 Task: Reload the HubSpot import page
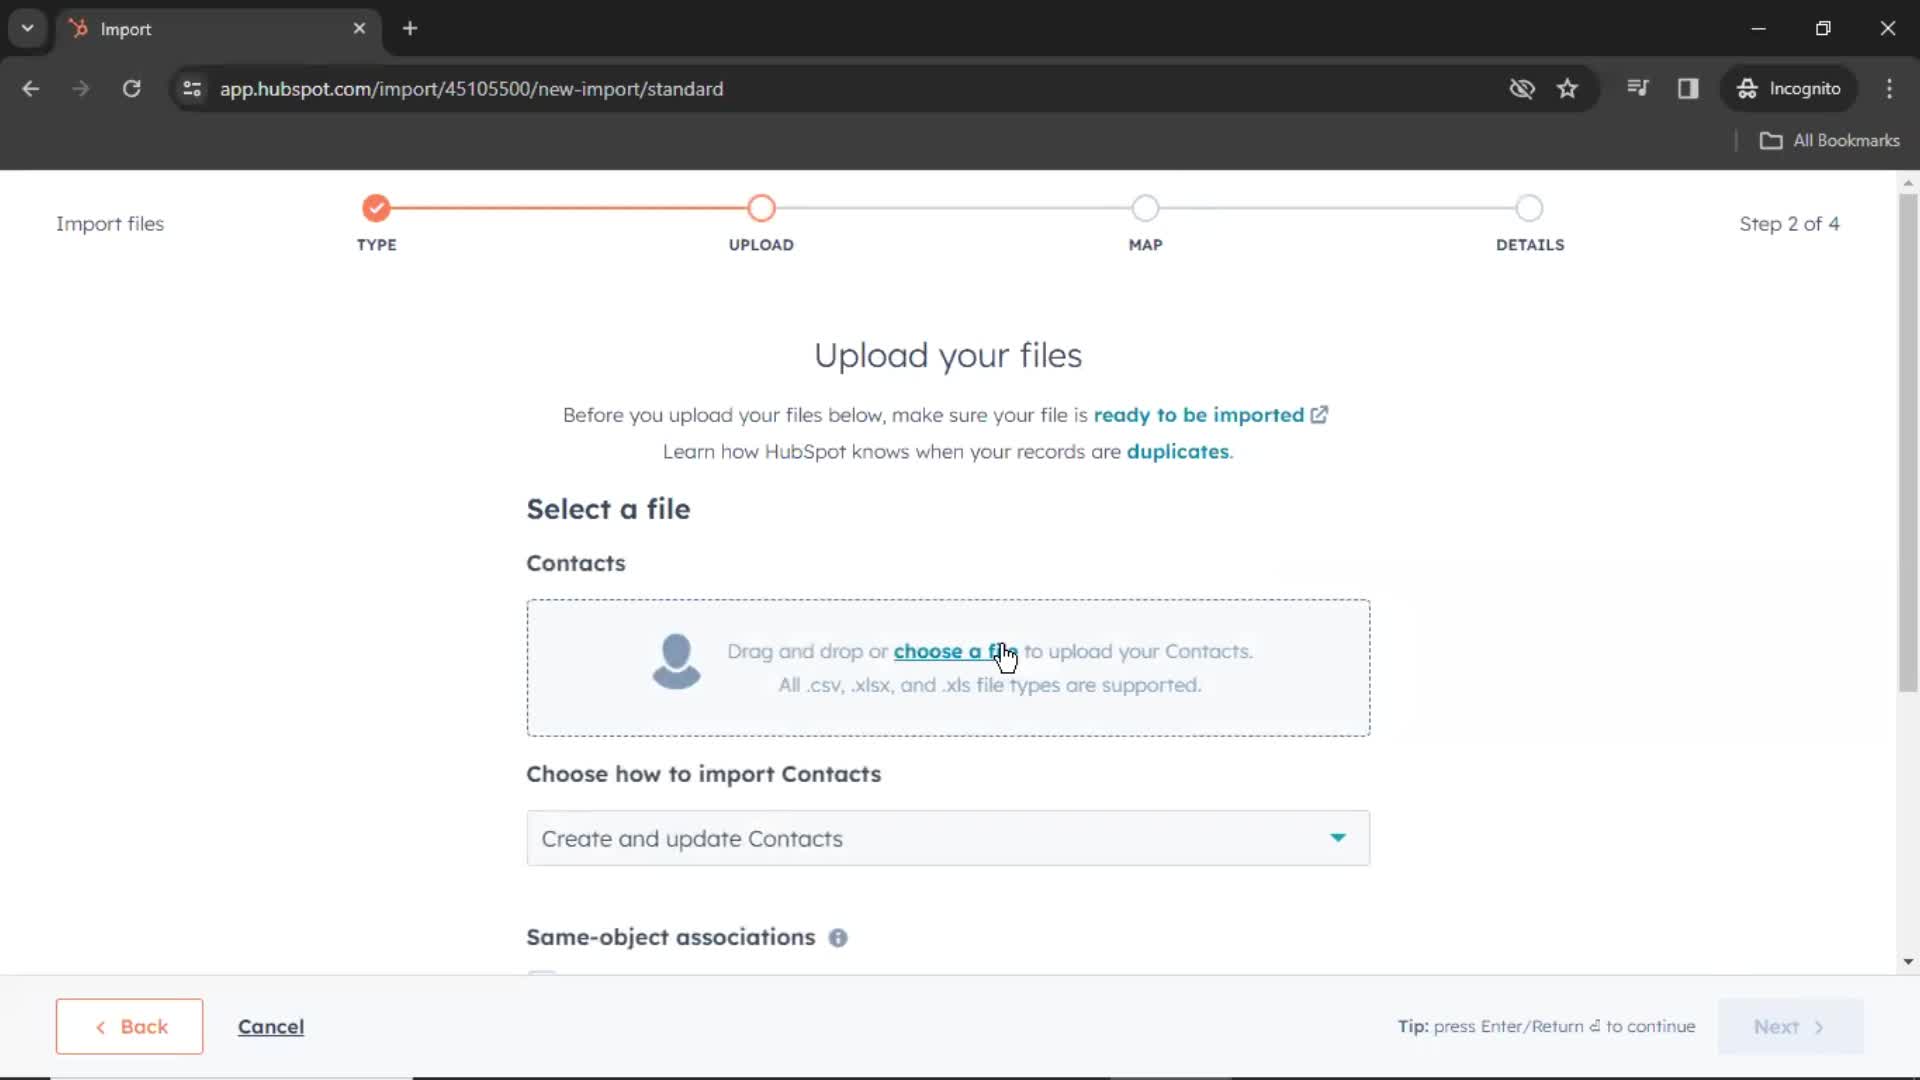pos(131,89)
